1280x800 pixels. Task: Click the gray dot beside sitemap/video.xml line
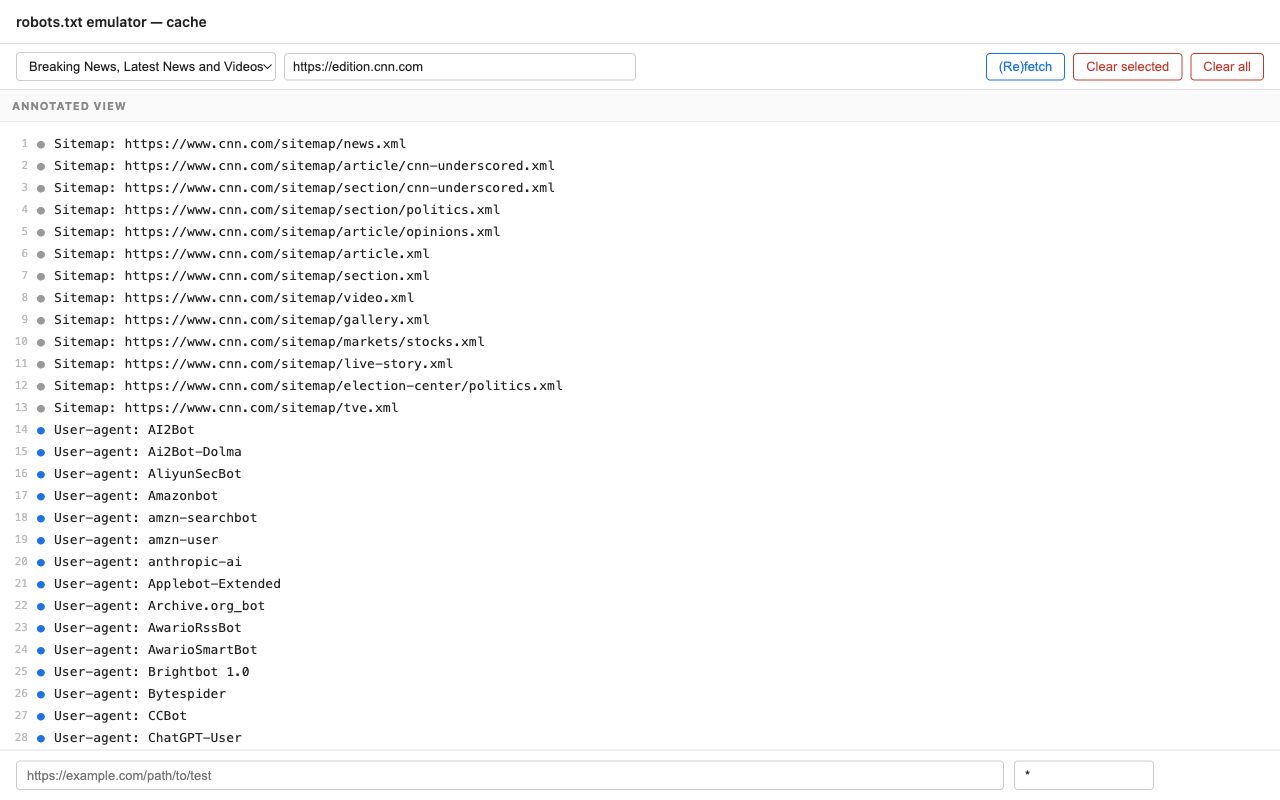(41, 298)
